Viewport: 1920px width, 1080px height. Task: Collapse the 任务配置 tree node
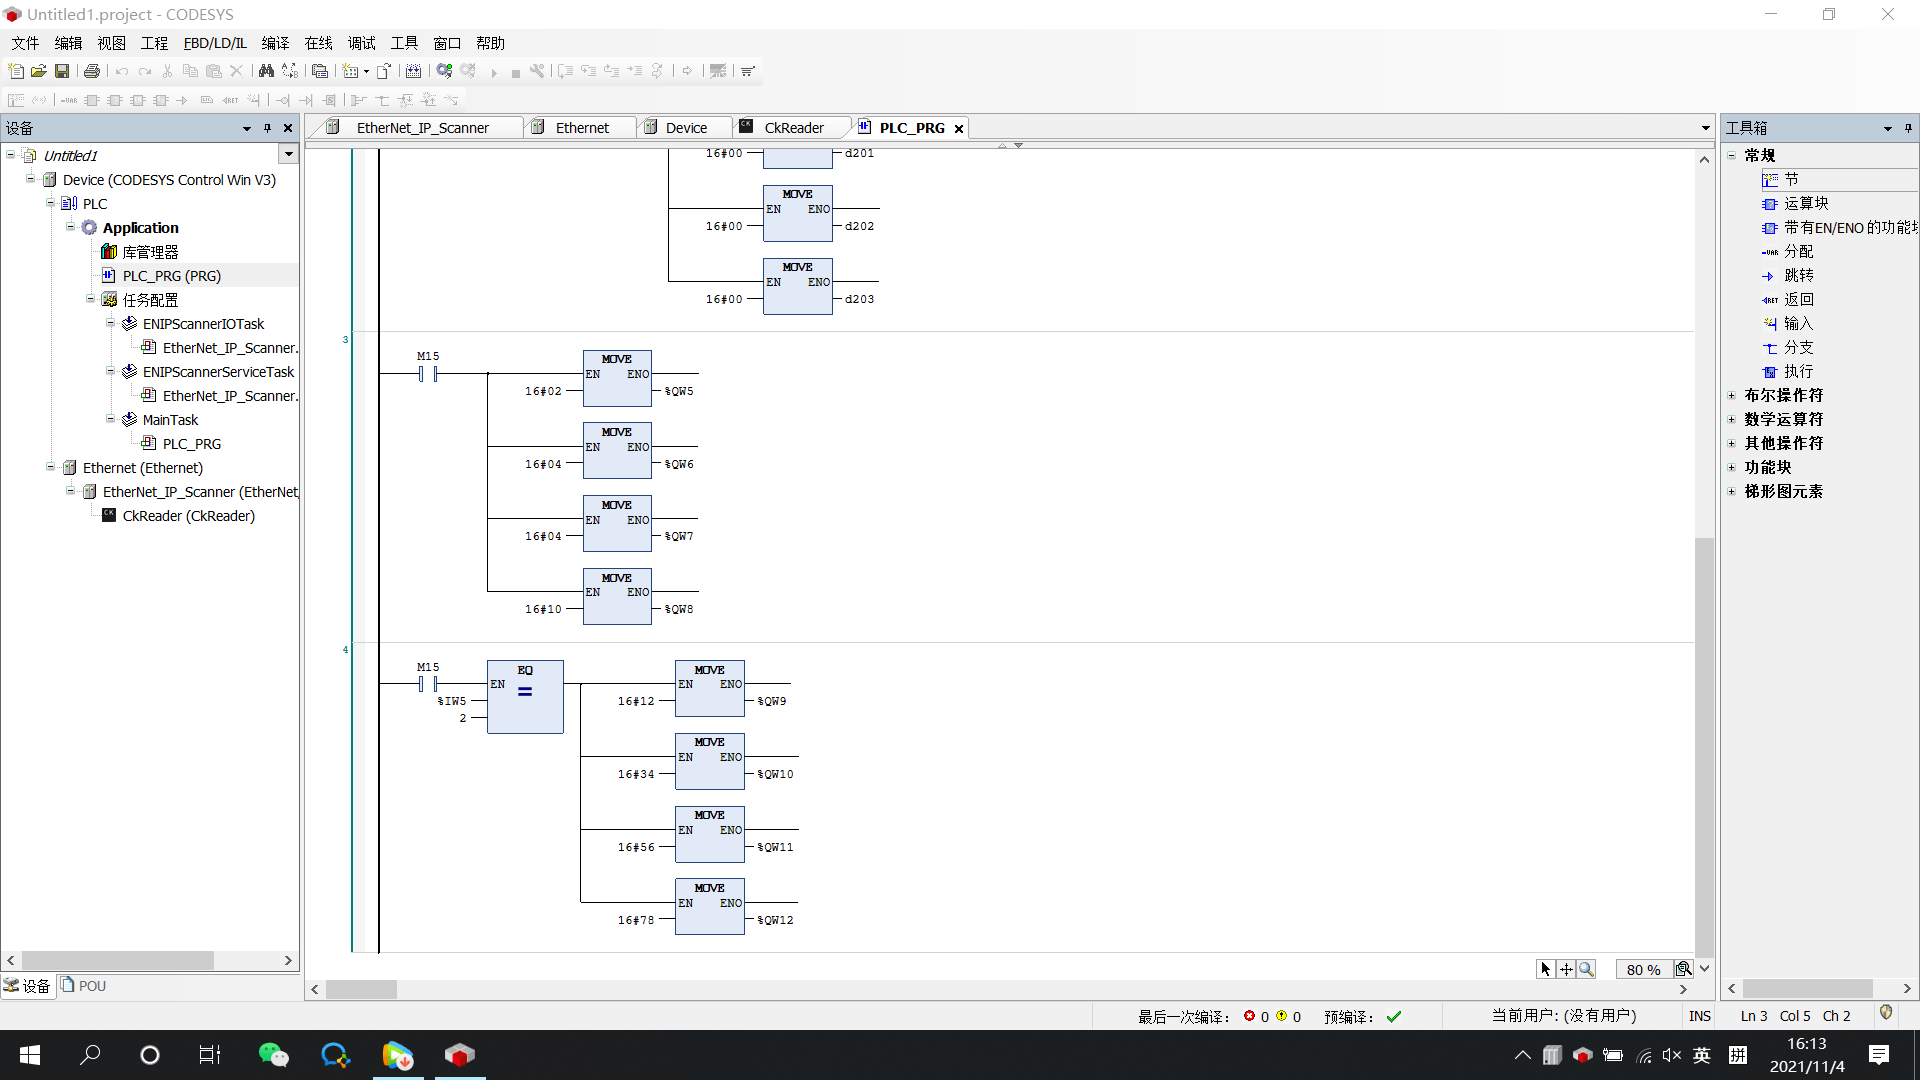(91, 299)
